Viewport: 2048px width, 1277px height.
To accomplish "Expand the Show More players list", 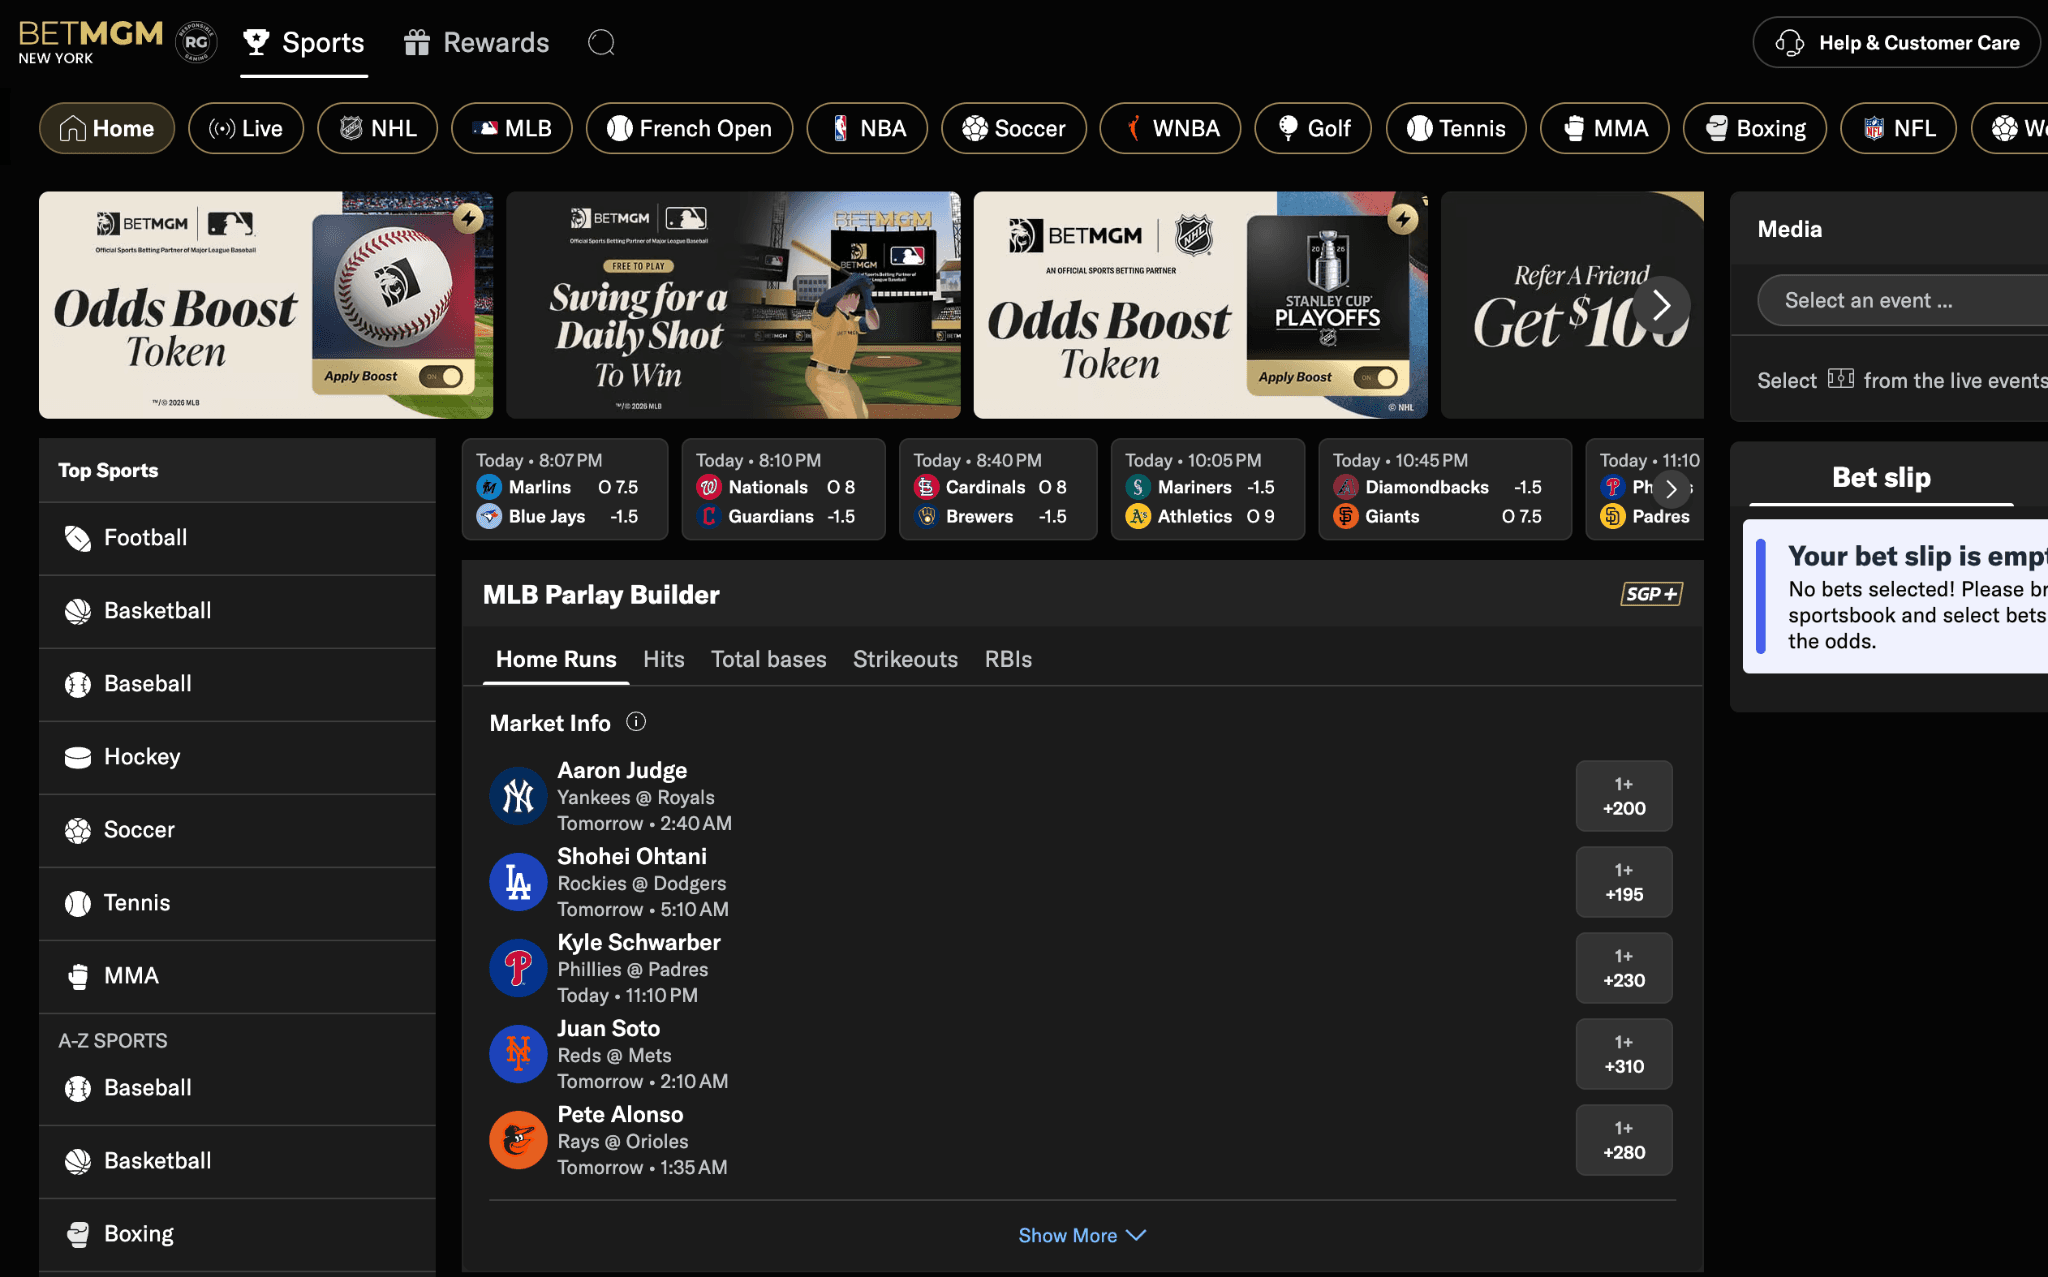I will [1082, 1235].
